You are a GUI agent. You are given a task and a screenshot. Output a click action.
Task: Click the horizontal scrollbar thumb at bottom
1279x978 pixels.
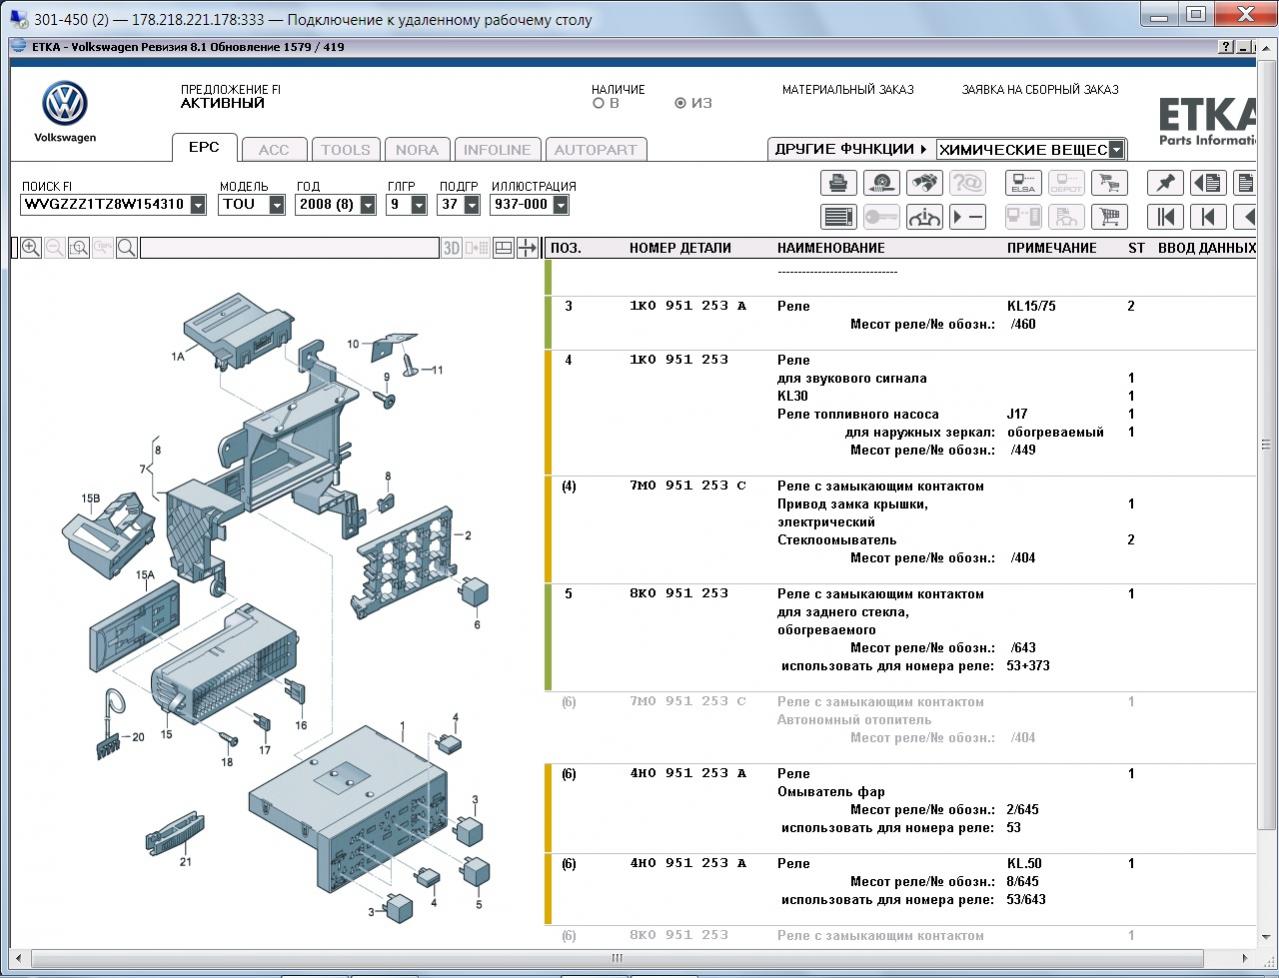coord(617,958)
